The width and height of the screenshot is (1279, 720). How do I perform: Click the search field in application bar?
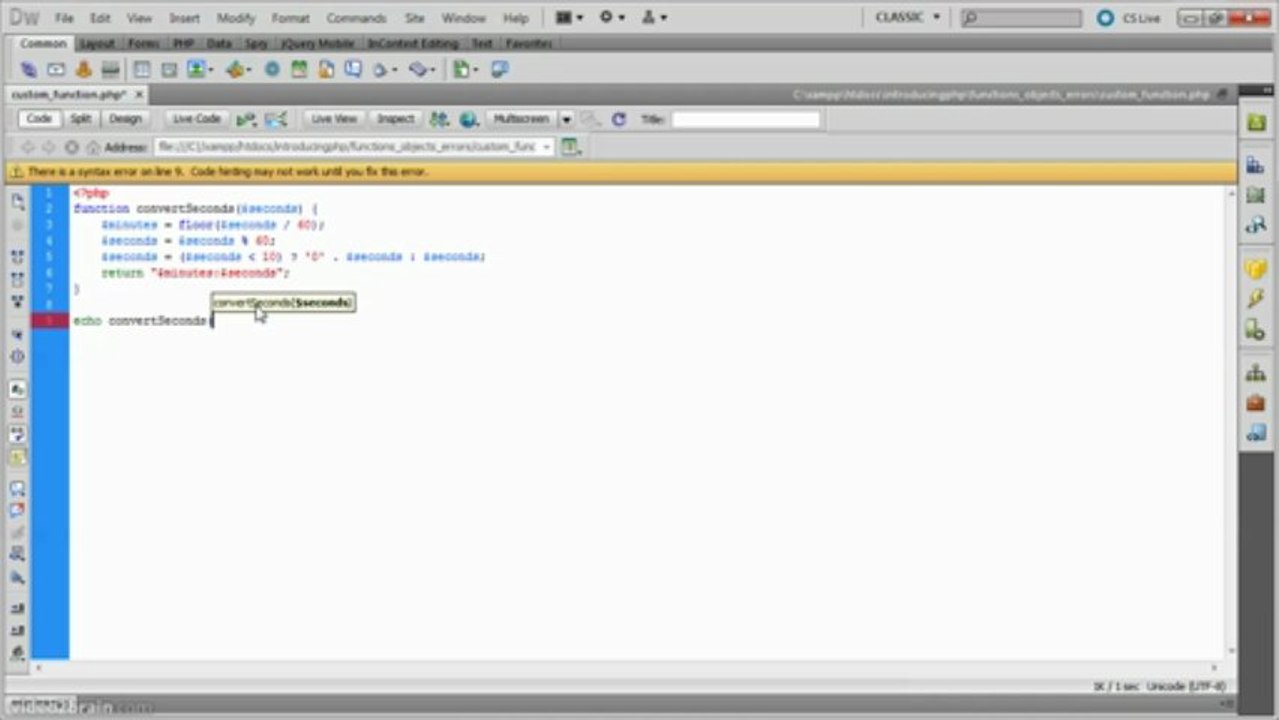pyautogui.click(x=1021, y=18)
